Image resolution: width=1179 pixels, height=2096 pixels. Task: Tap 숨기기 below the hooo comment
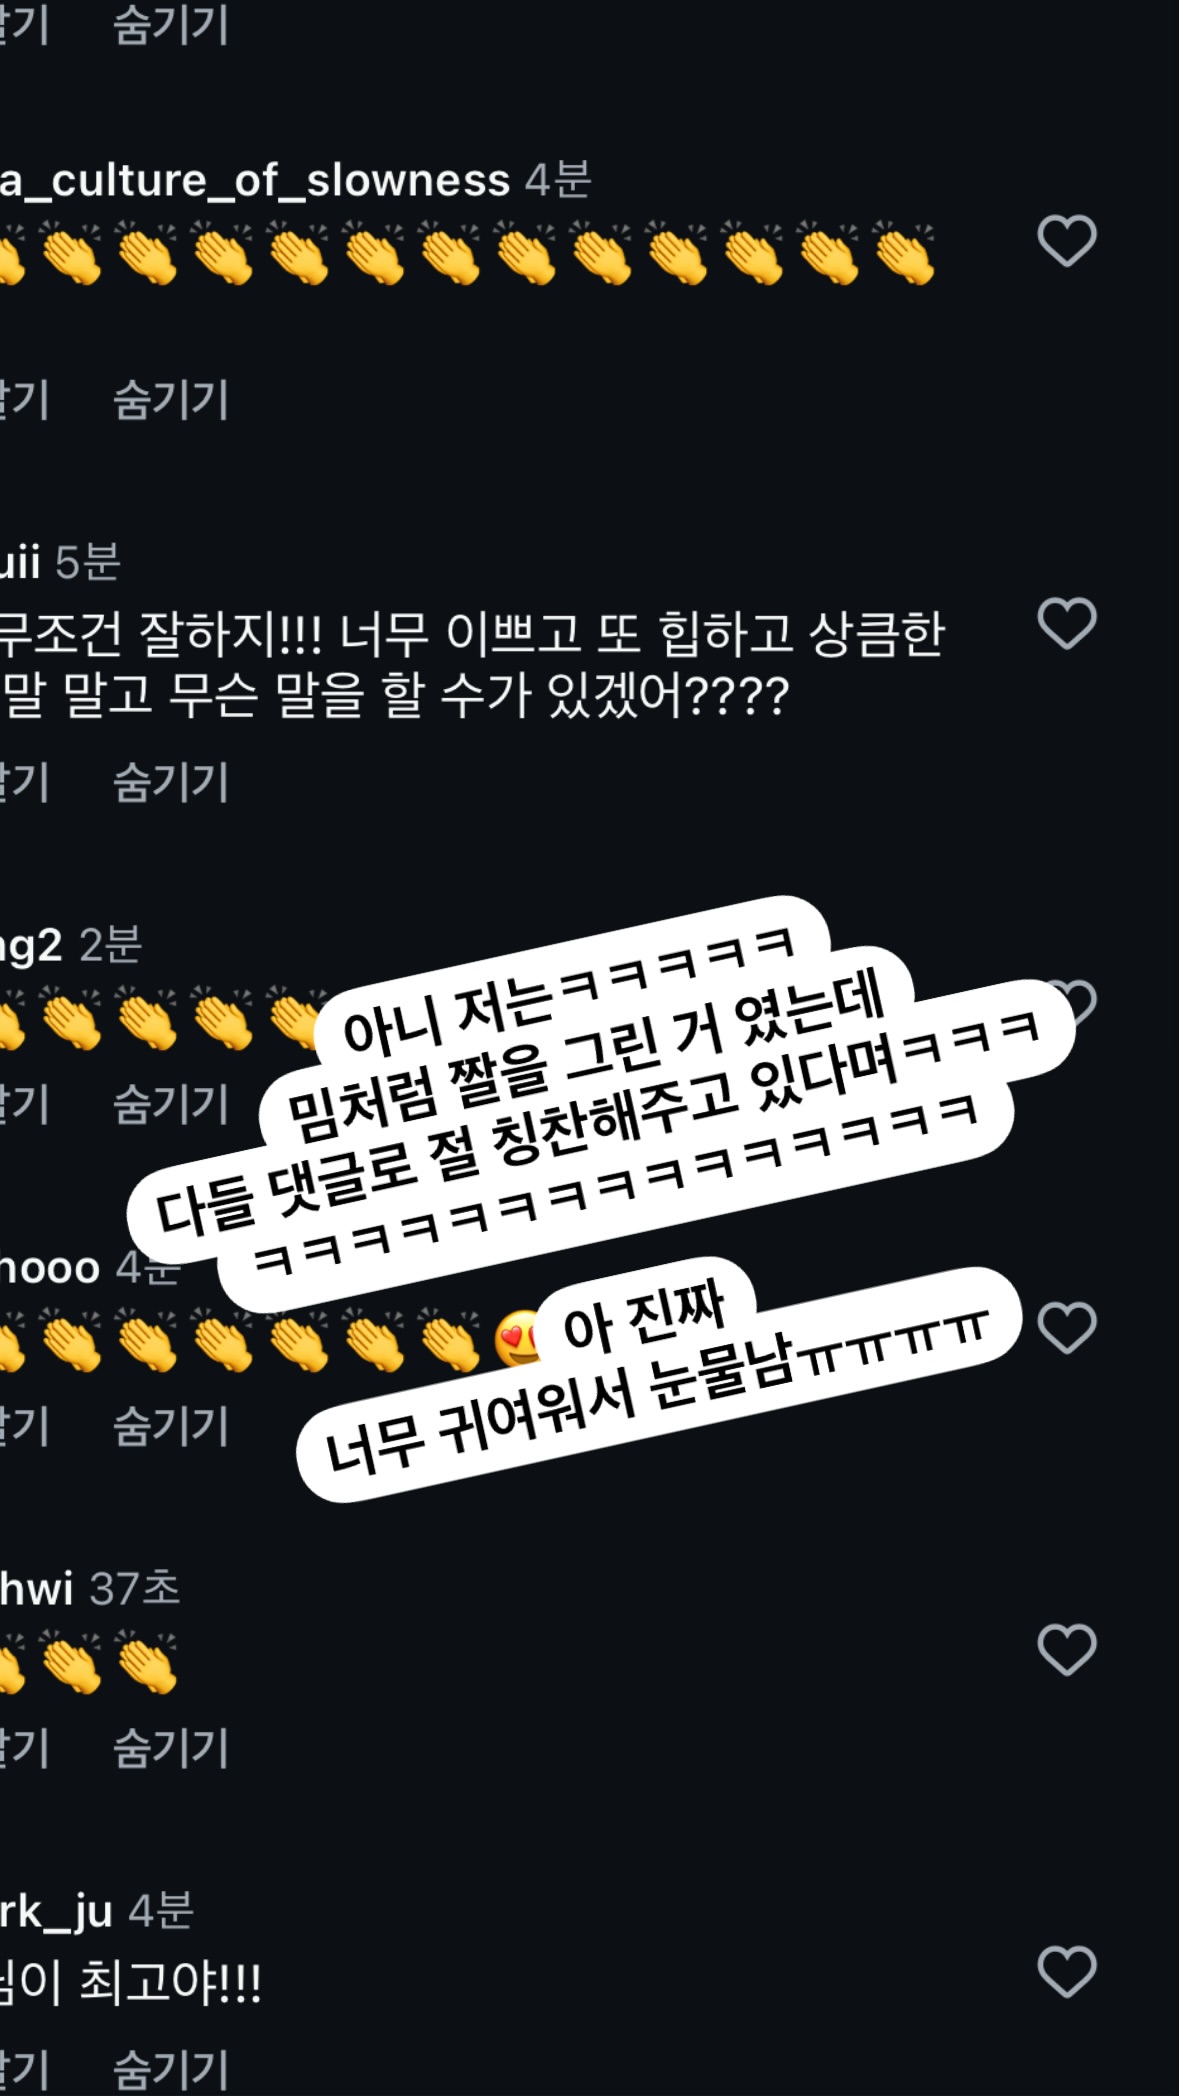171,1425
